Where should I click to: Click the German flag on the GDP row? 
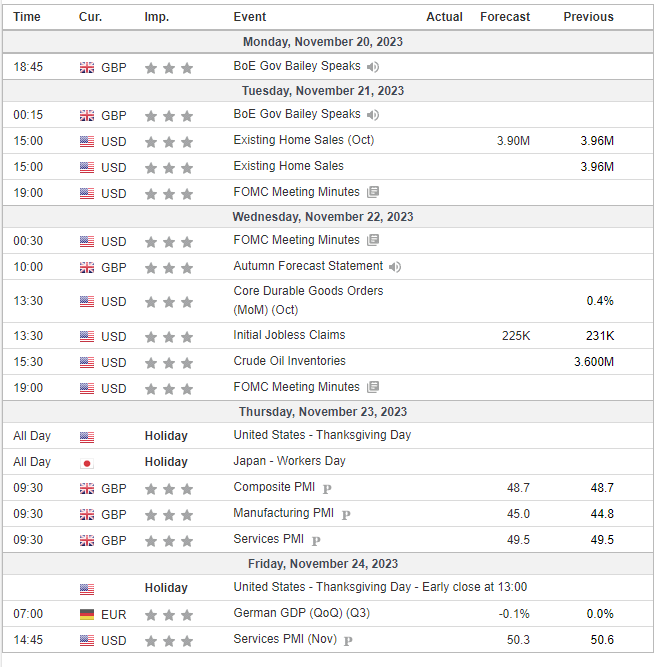[87, 614]
